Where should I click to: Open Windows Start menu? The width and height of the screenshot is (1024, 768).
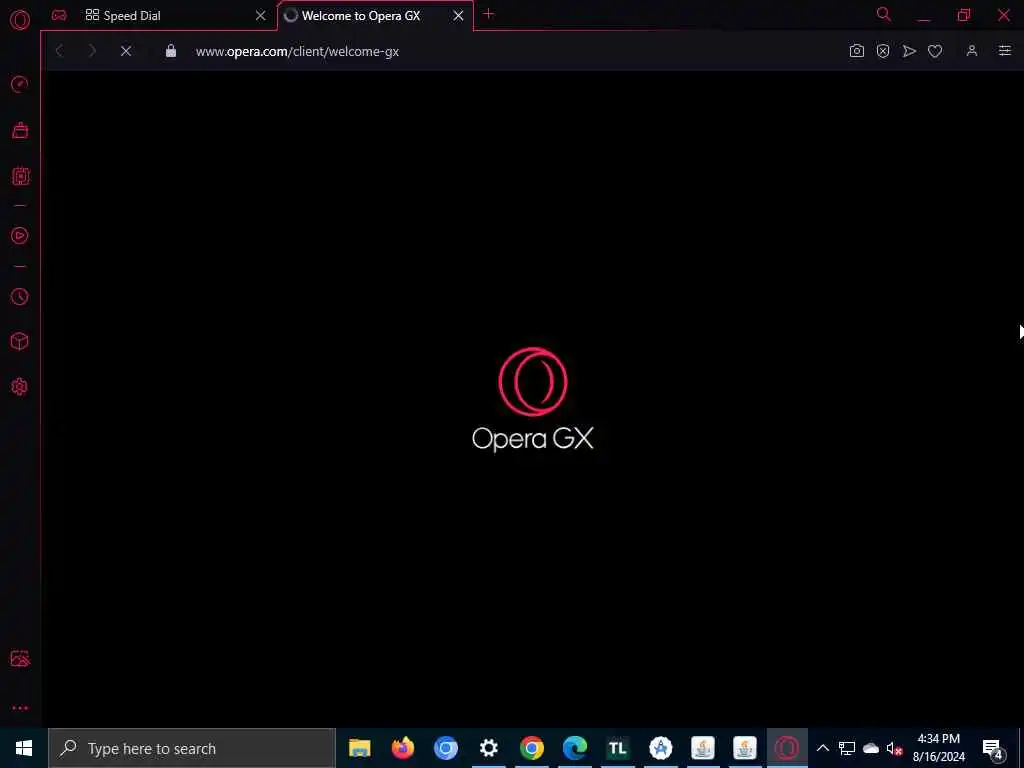24,748
